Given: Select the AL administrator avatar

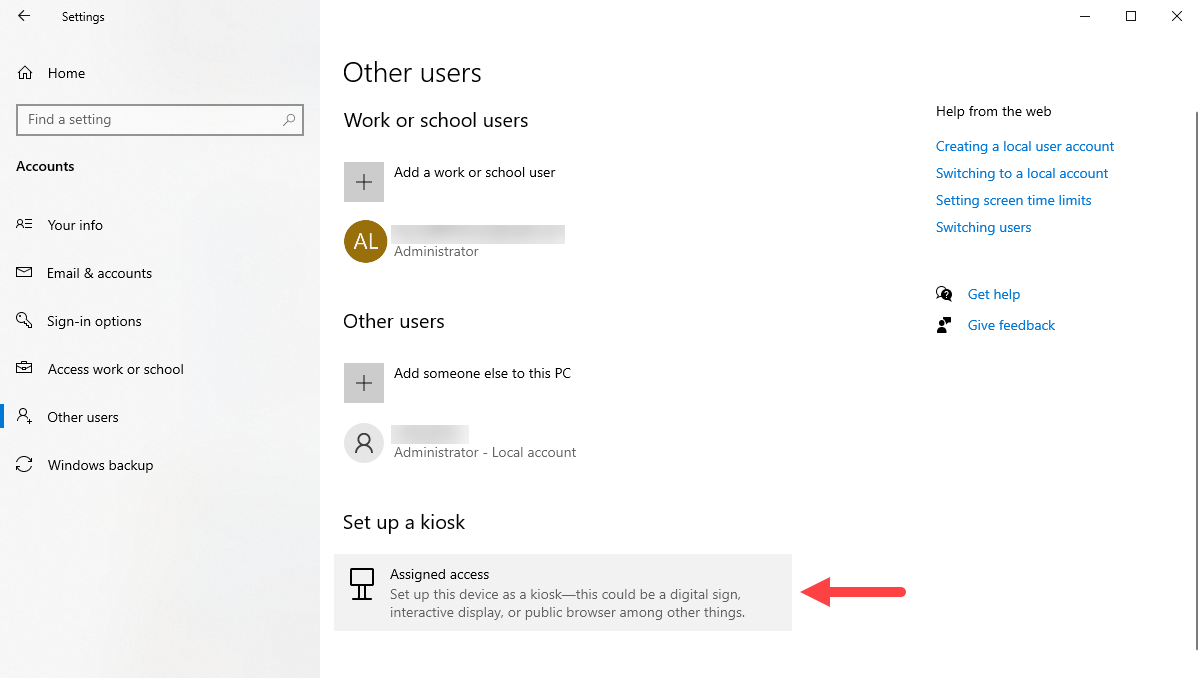Looking at the screenshot, I should click(365, 241).
